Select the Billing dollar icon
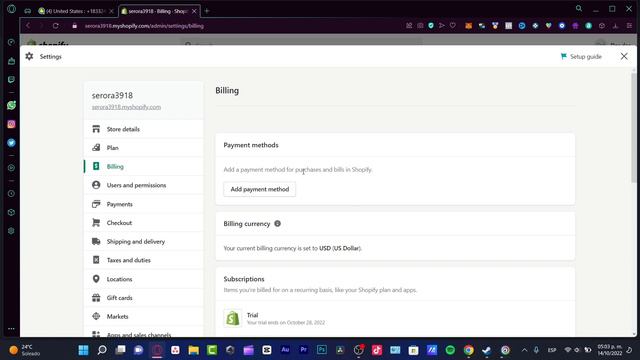This screenshot has width=640, height=360. click(x=96, y=166)
